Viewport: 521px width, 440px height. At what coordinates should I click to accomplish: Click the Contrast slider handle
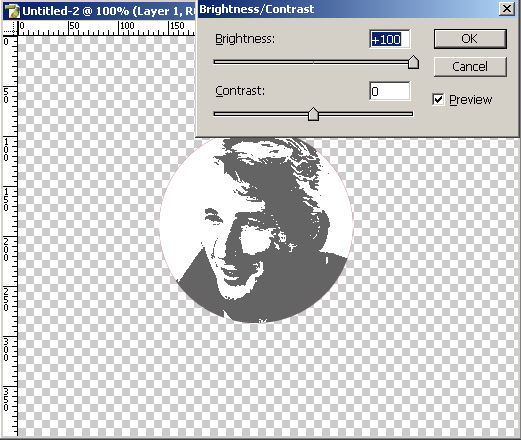click(x=313, y=114)
